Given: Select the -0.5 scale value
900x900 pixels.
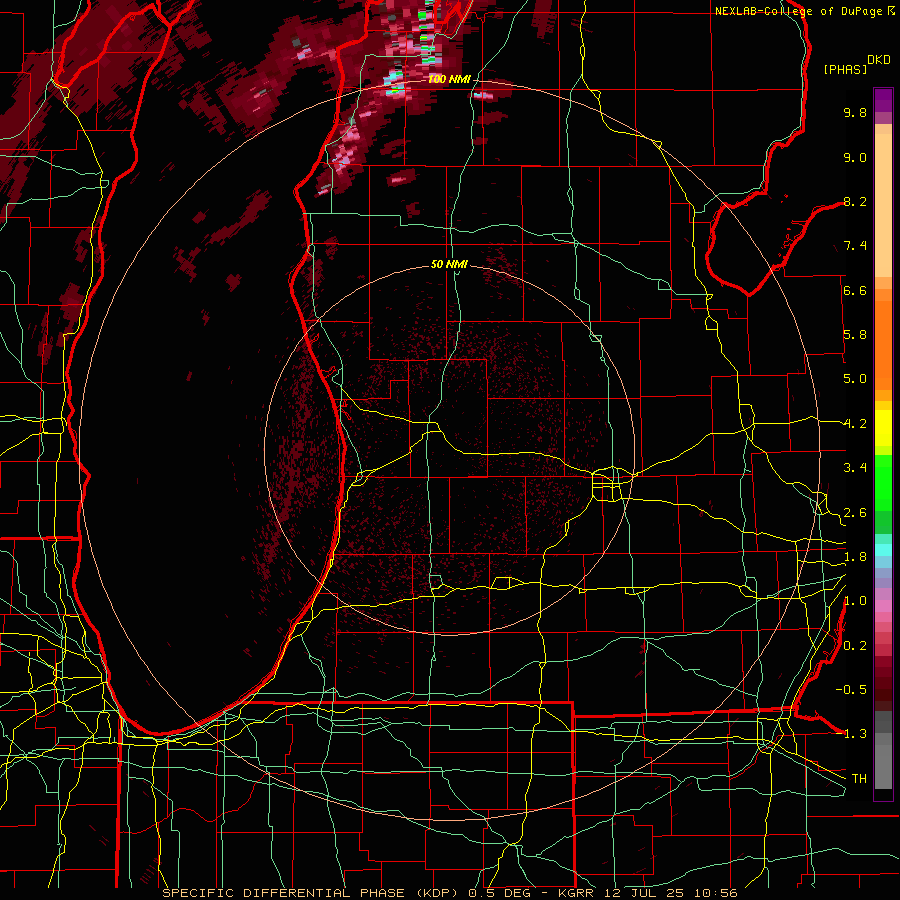Looking at the screenshot, I should (x=851, y=690).
